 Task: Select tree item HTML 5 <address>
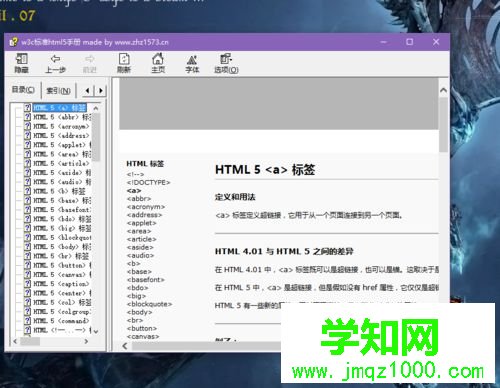click(61, 136)
